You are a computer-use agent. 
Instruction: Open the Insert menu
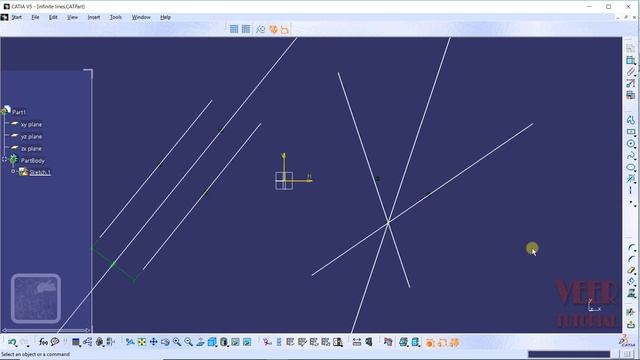click(94, 17)
